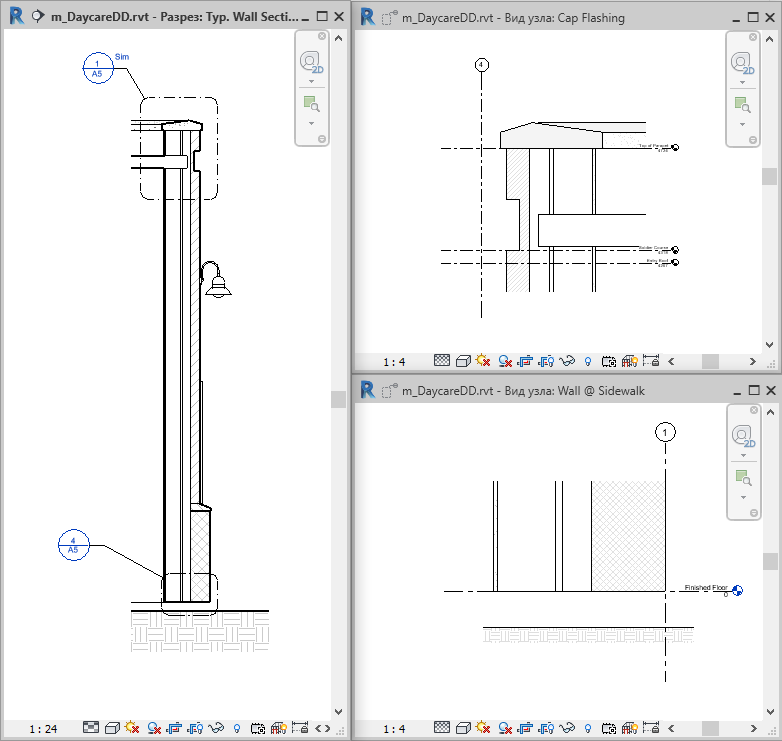Toggle Shadows in Cap Flashing view
This screenshot has height=741, width=782.
[505, 361]
